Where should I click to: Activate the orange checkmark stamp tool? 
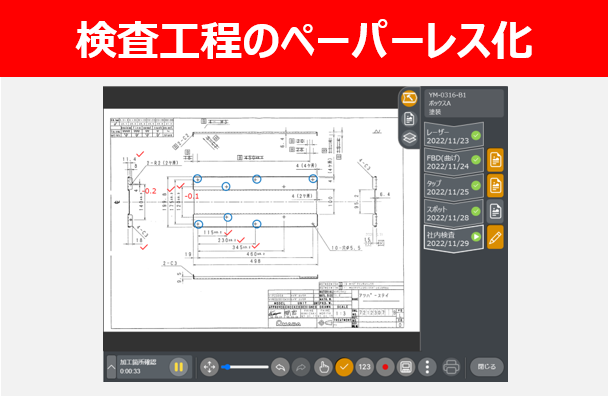click(344, 367)
